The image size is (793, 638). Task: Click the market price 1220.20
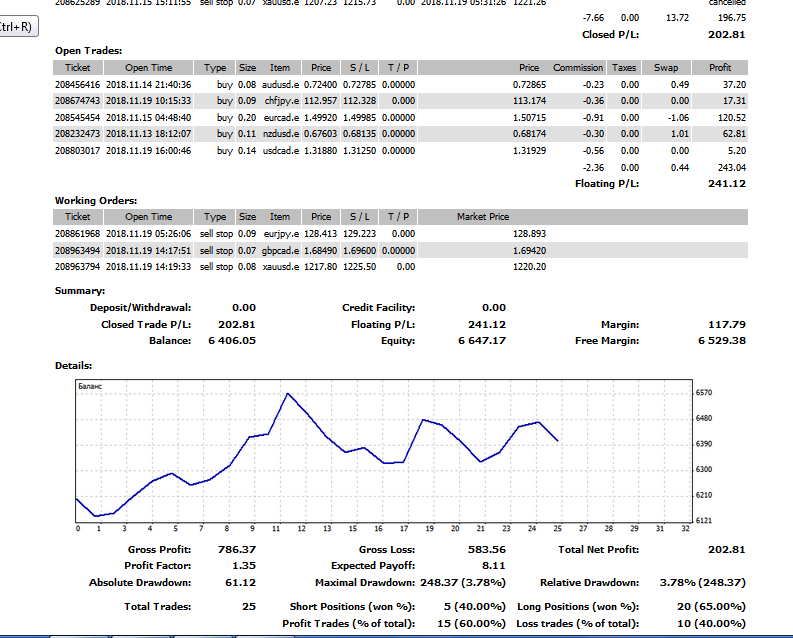530,266
